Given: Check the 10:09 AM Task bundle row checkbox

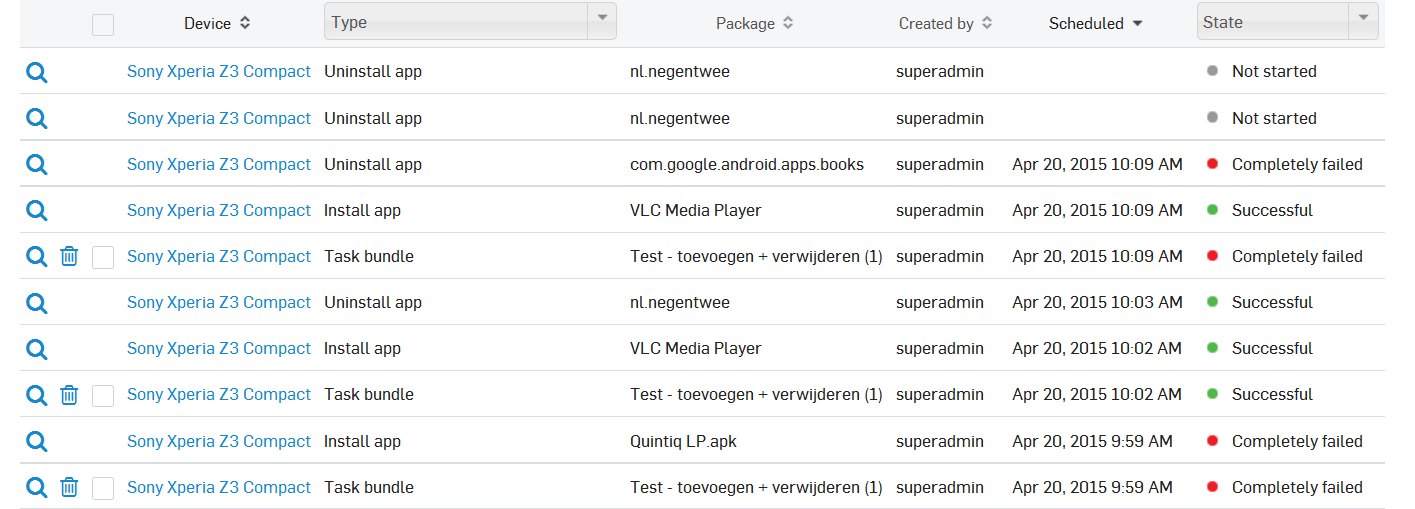Looking at the screenshot, I should (103, 257).
